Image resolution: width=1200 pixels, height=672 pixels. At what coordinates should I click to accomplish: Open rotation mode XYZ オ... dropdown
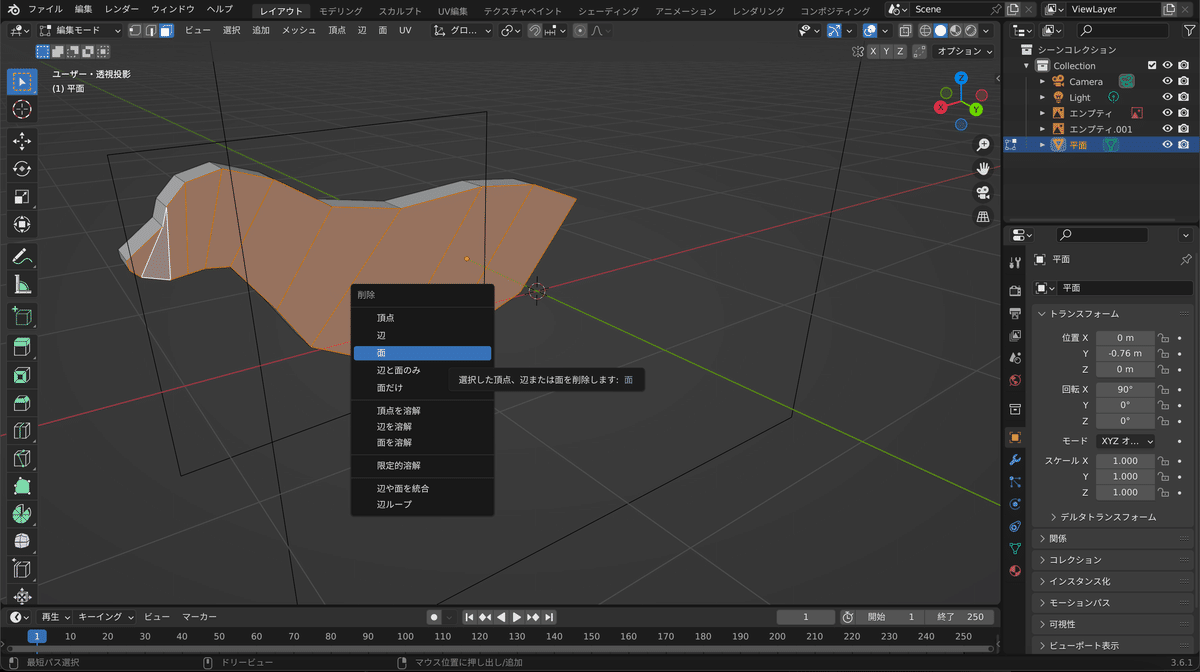point(1125,441)
